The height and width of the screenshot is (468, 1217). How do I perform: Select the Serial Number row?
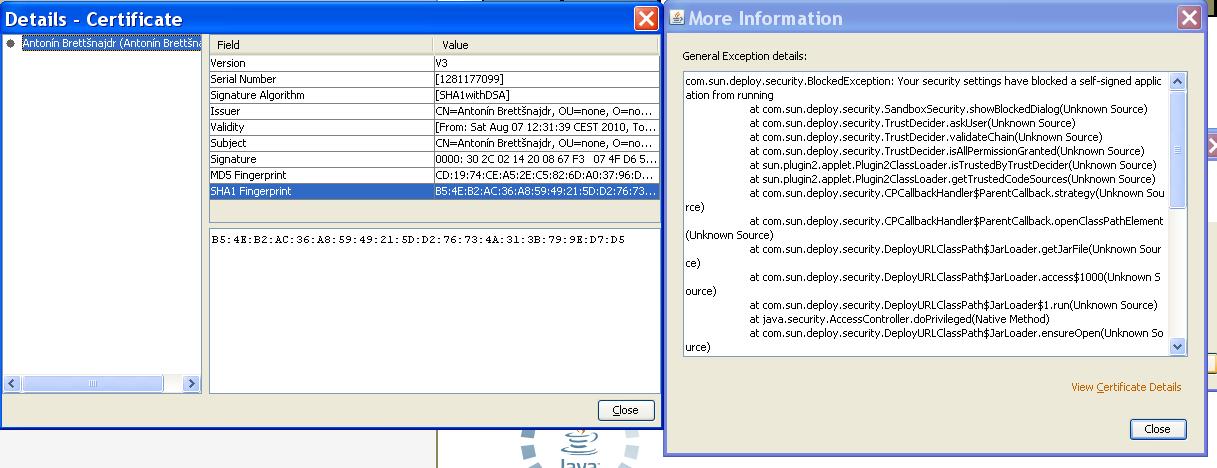pyautogui.click(x=434, y=79)
